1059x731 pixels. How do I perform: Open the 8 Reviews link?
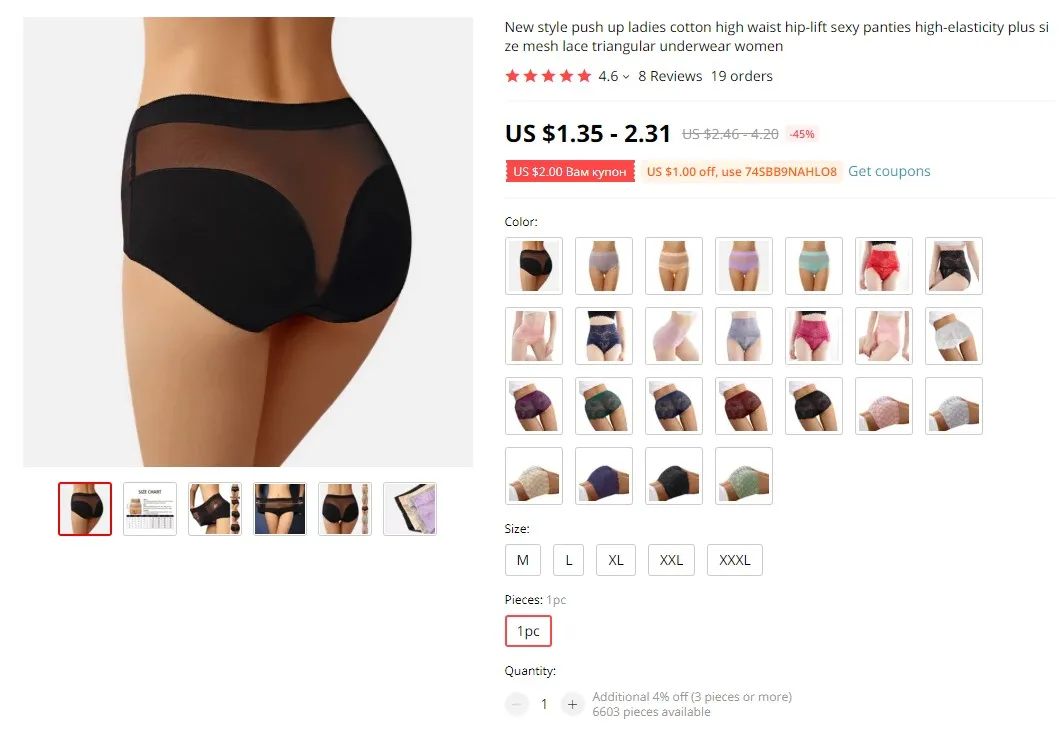pos(670,76)
